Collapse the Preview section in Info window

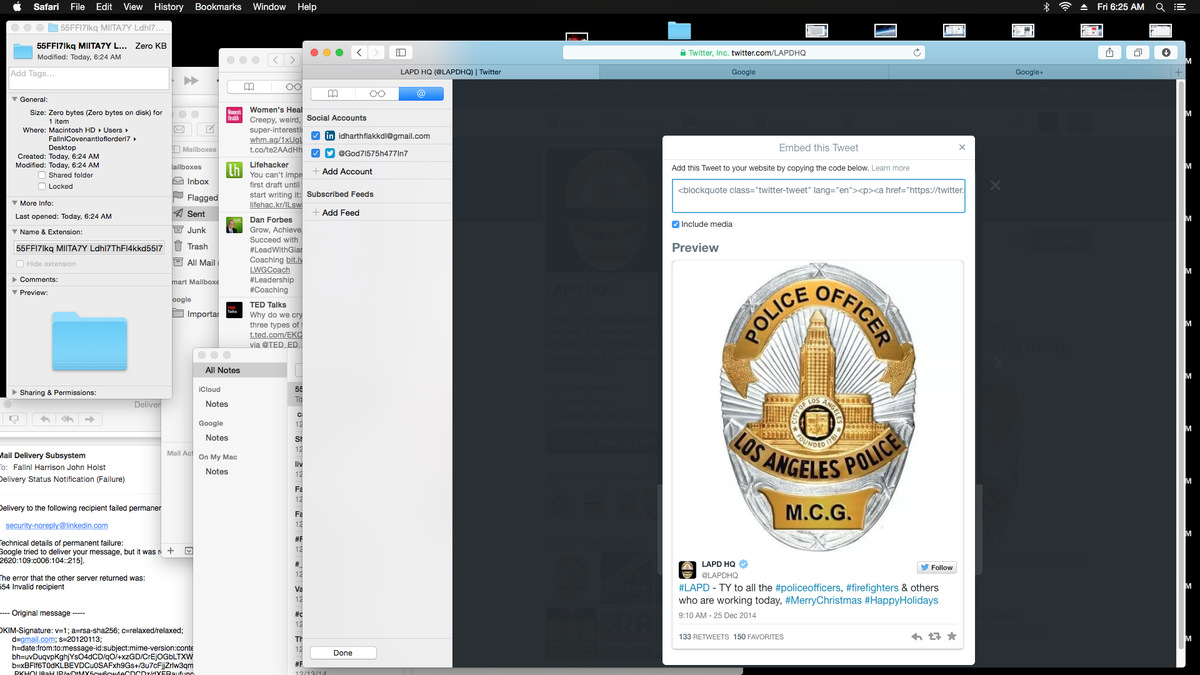click(15, 293)
